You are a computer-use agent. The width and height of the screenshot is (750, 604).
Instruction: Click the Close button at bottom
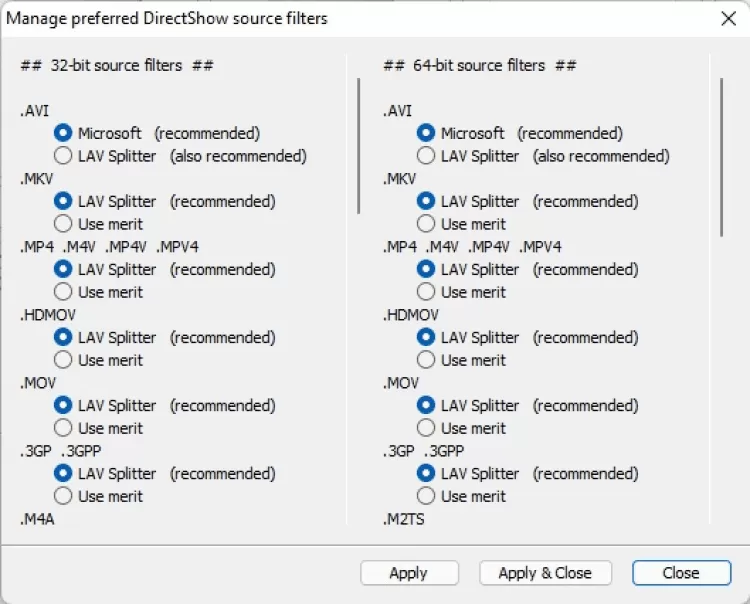(x=681, y=573)
